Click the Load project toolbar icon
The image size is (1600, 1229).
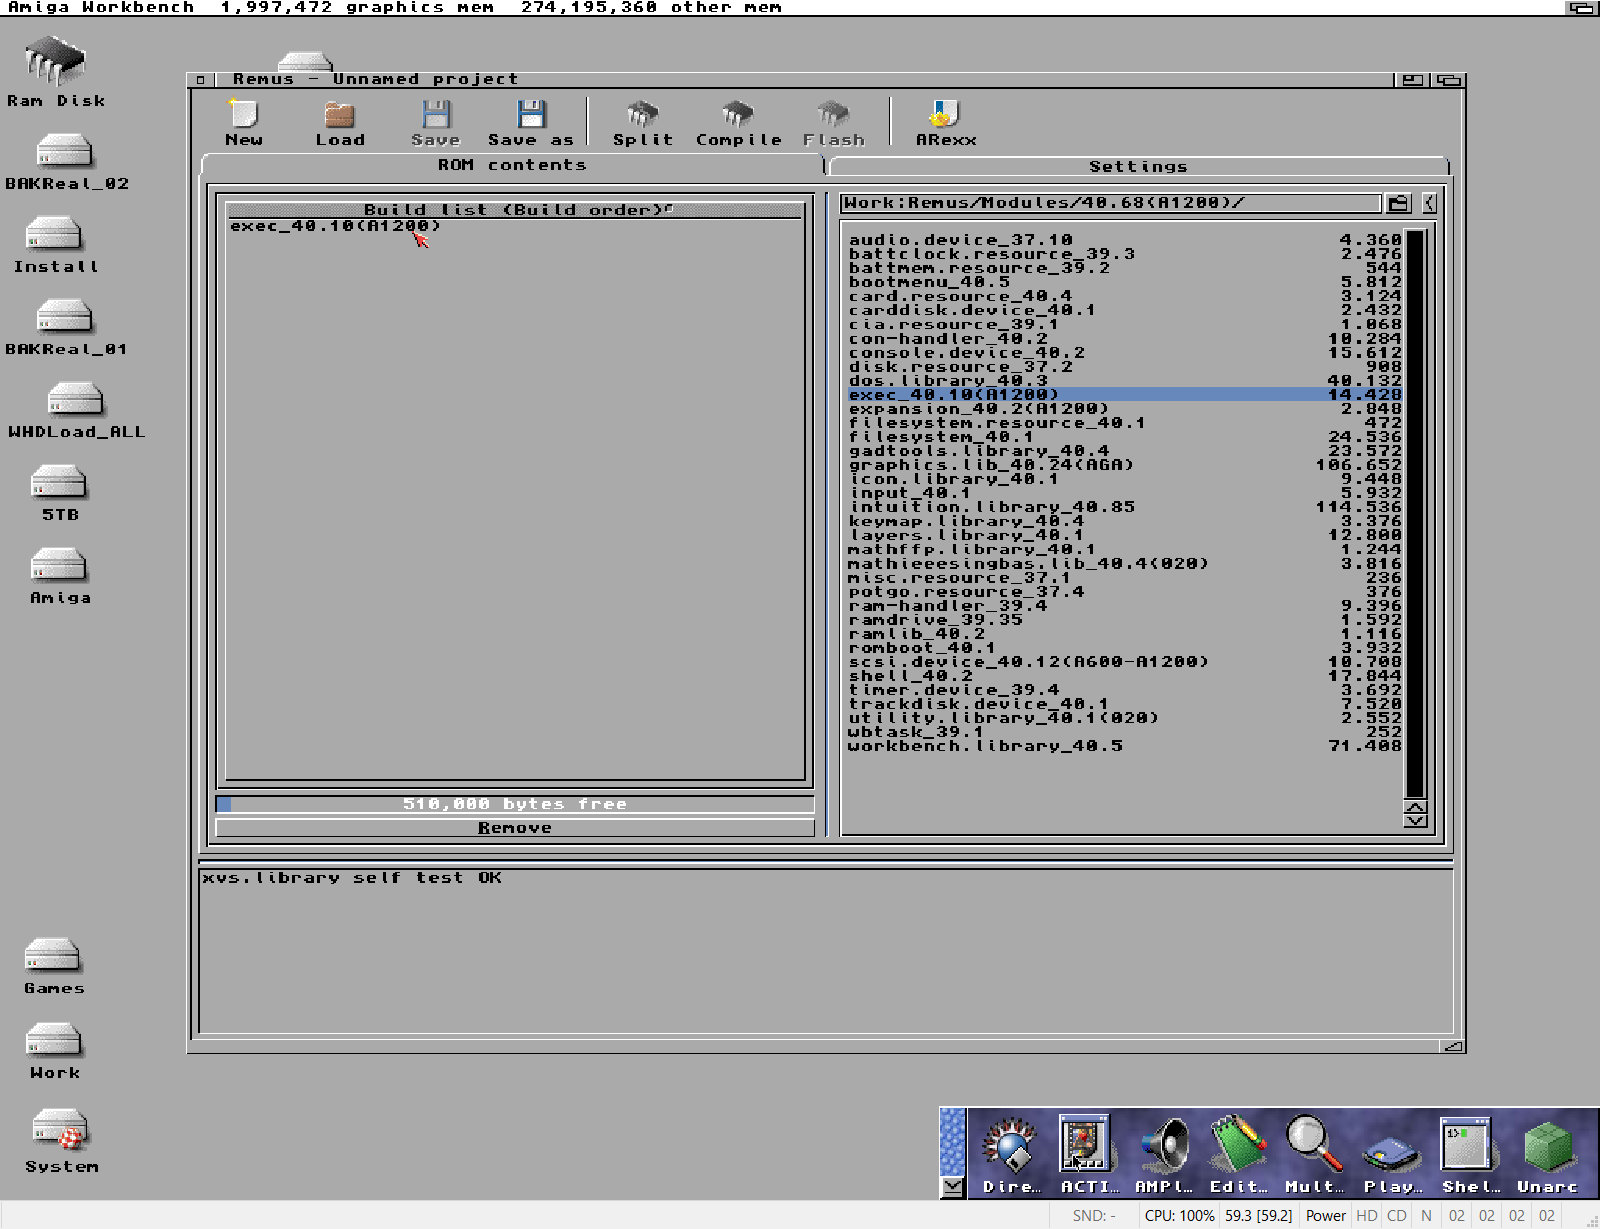click(x=340, y=123)
